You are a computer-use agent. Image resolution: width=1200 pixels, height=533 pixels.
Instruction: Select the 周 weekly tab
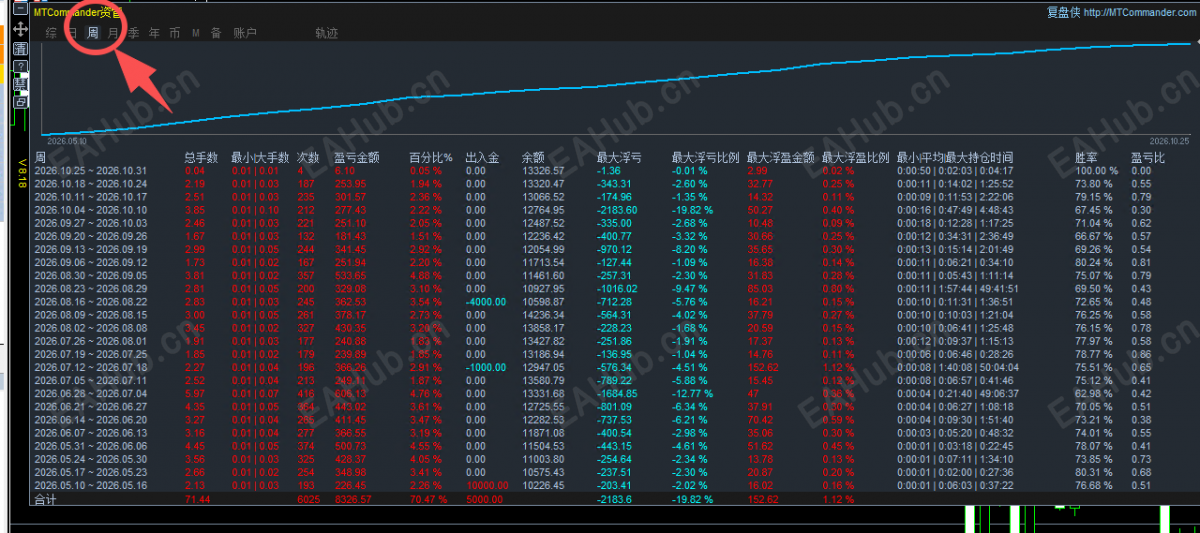(92, 33)
